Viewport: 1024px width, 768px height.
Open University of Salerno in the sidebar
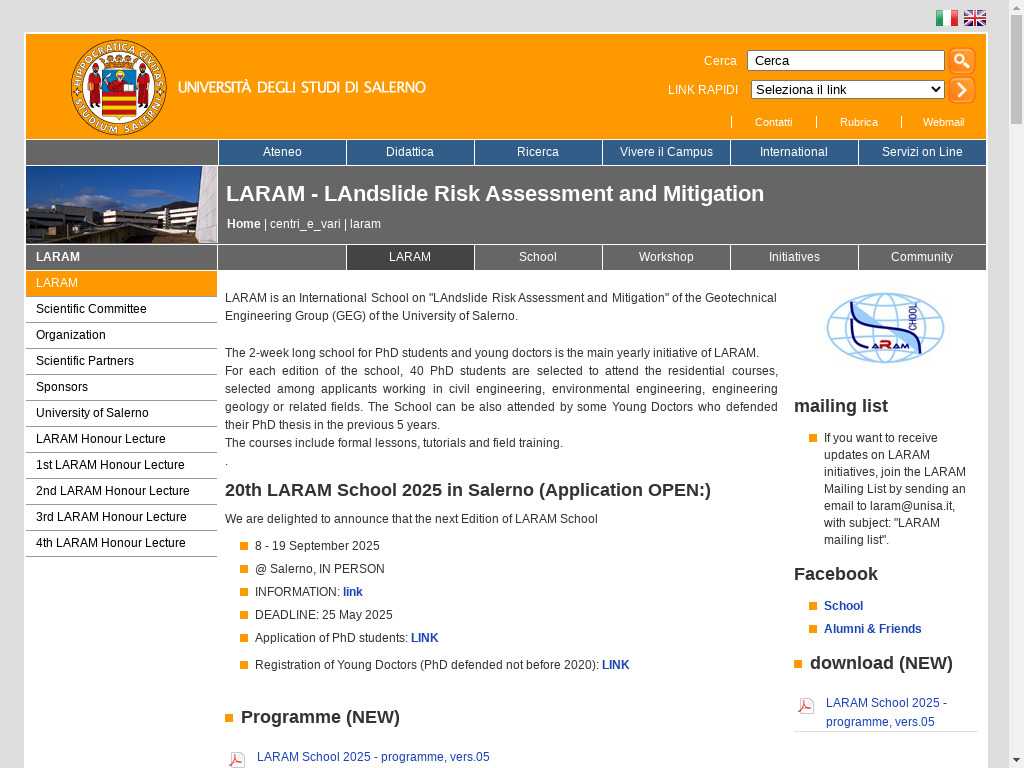(x=121, y=413)
